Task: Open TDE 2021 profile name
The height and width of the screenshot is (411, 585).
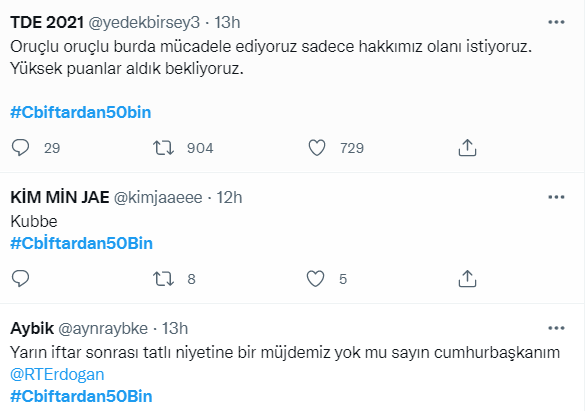Action: click(x=47, y=22)
